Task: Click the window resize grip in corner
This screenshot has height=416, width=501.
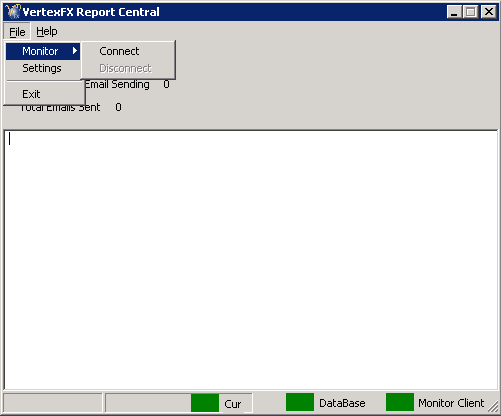Action: click(x=493, y=407)
